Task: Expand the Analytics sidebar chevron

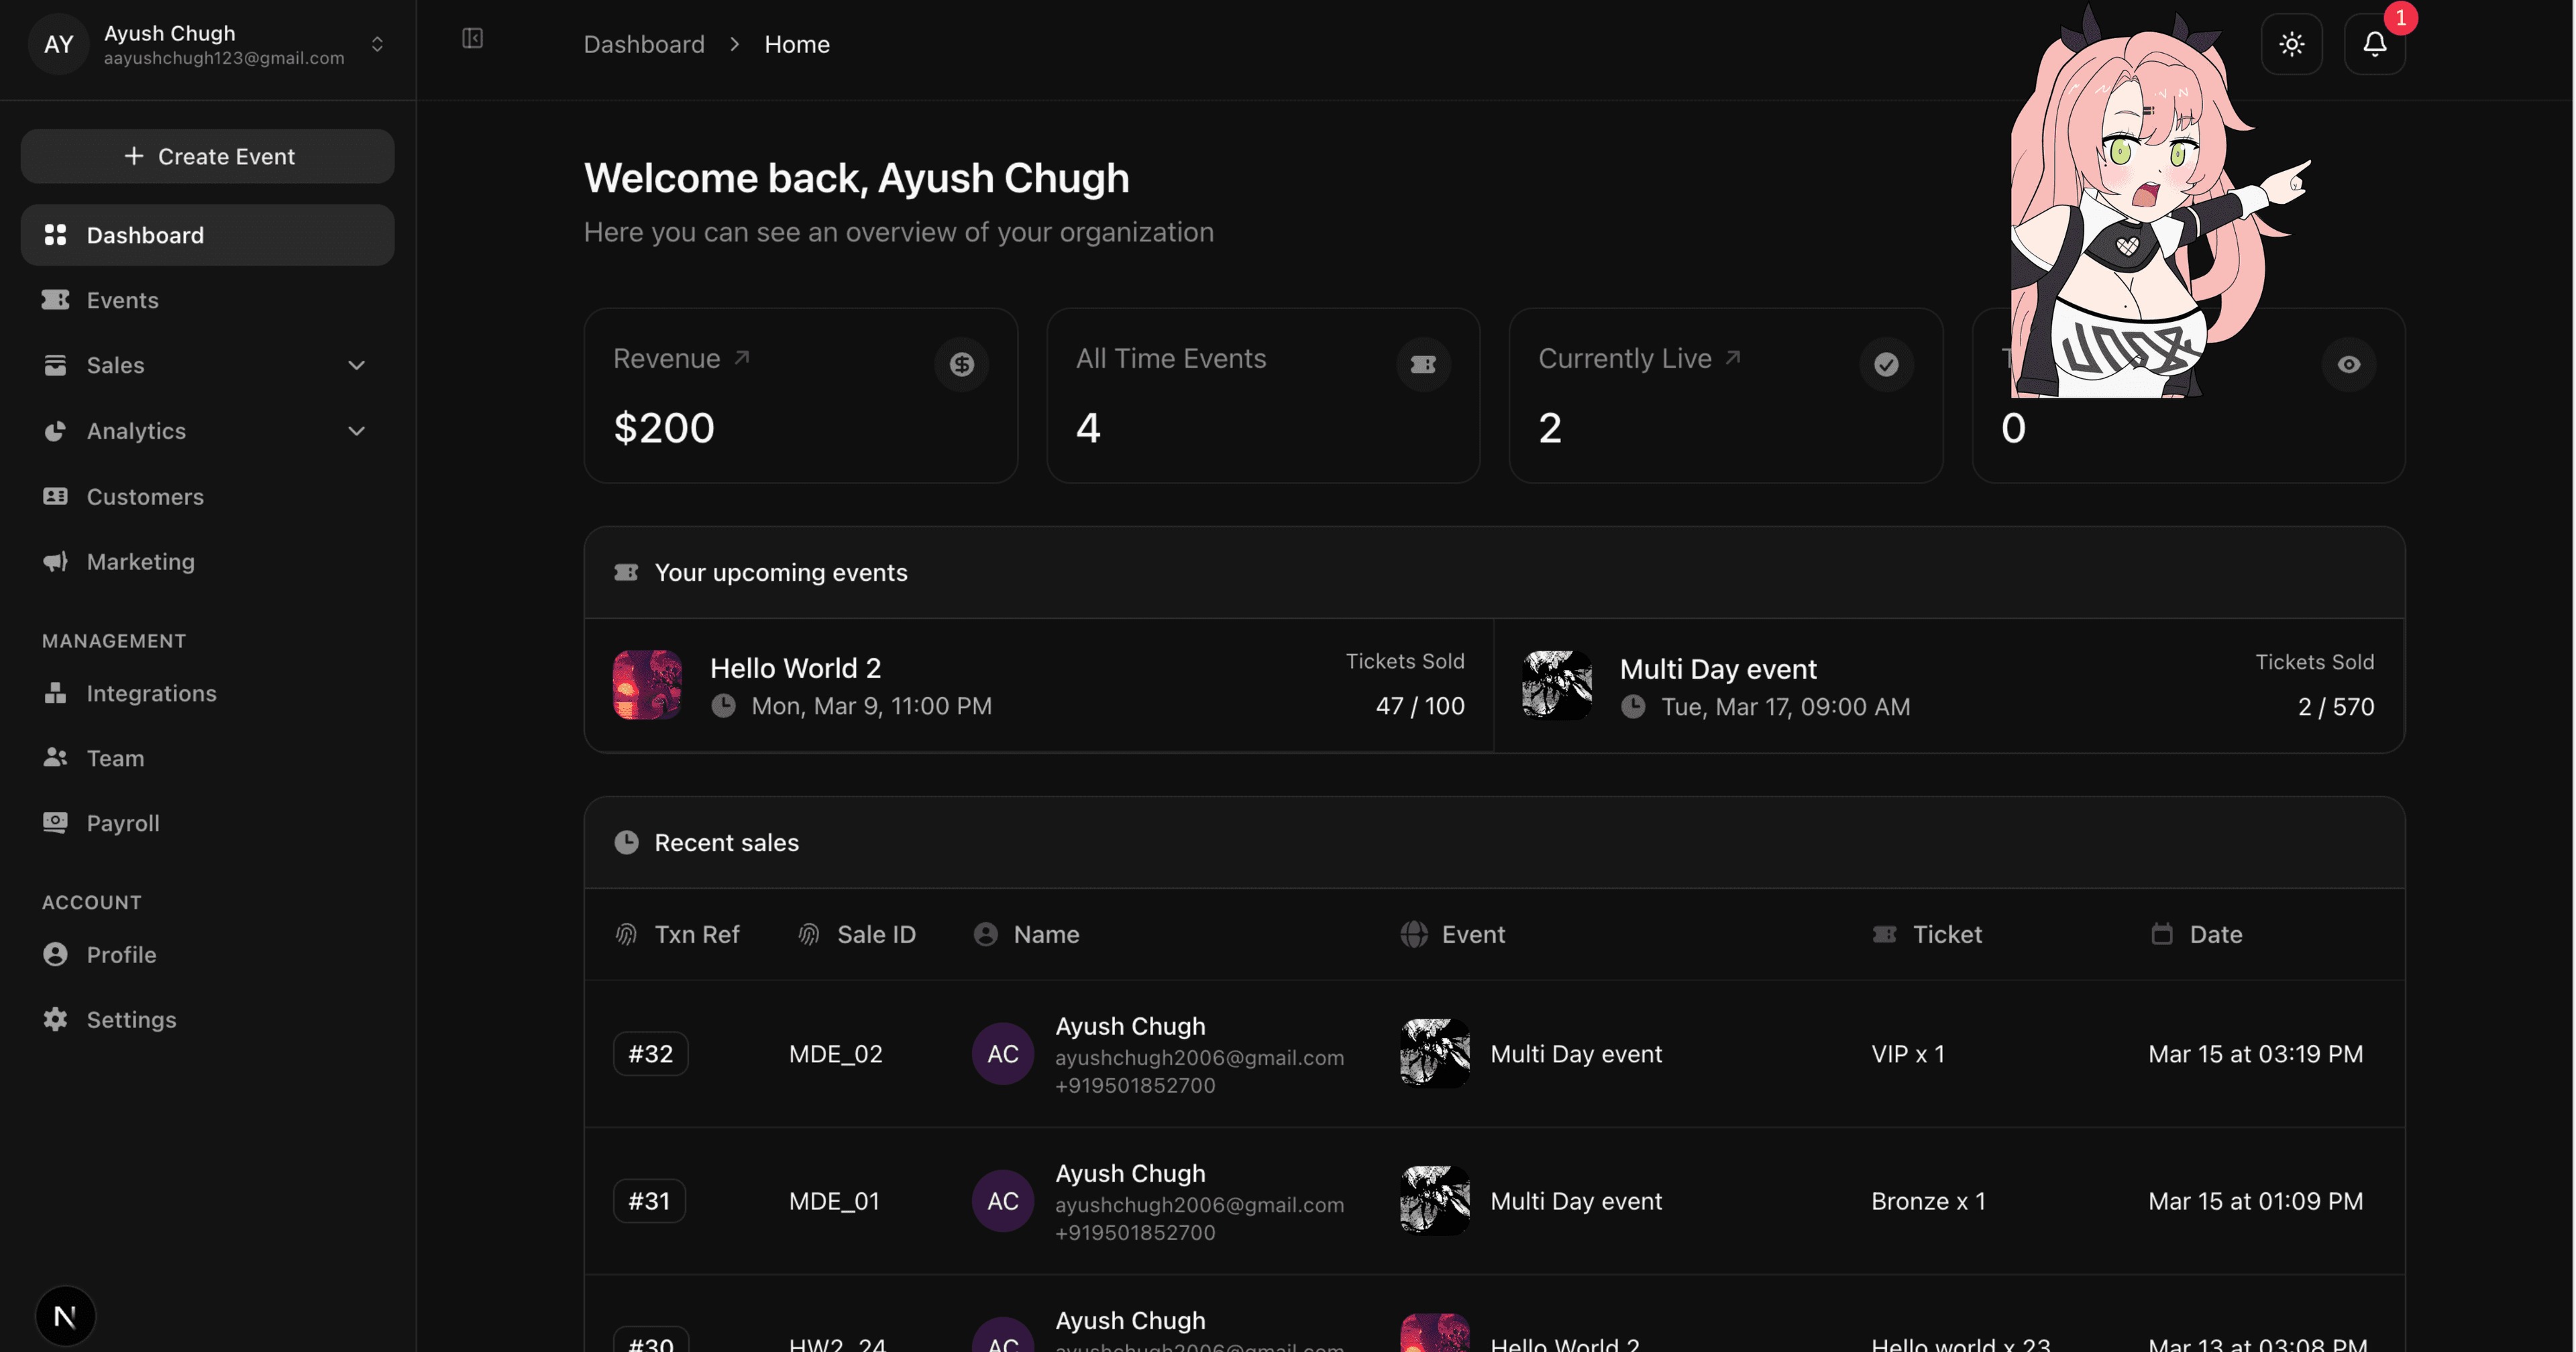Action: point(357,431)
